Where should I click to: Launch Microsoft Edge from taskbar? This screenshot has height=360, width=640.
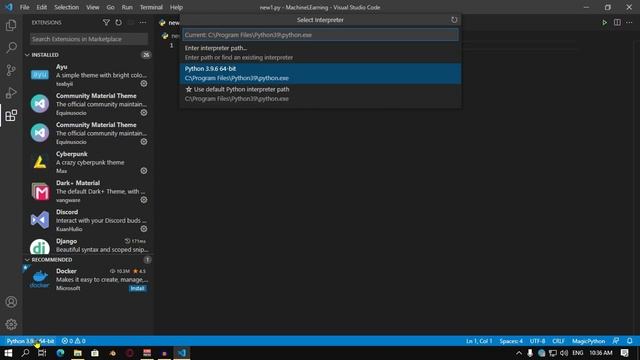point(60,353)
